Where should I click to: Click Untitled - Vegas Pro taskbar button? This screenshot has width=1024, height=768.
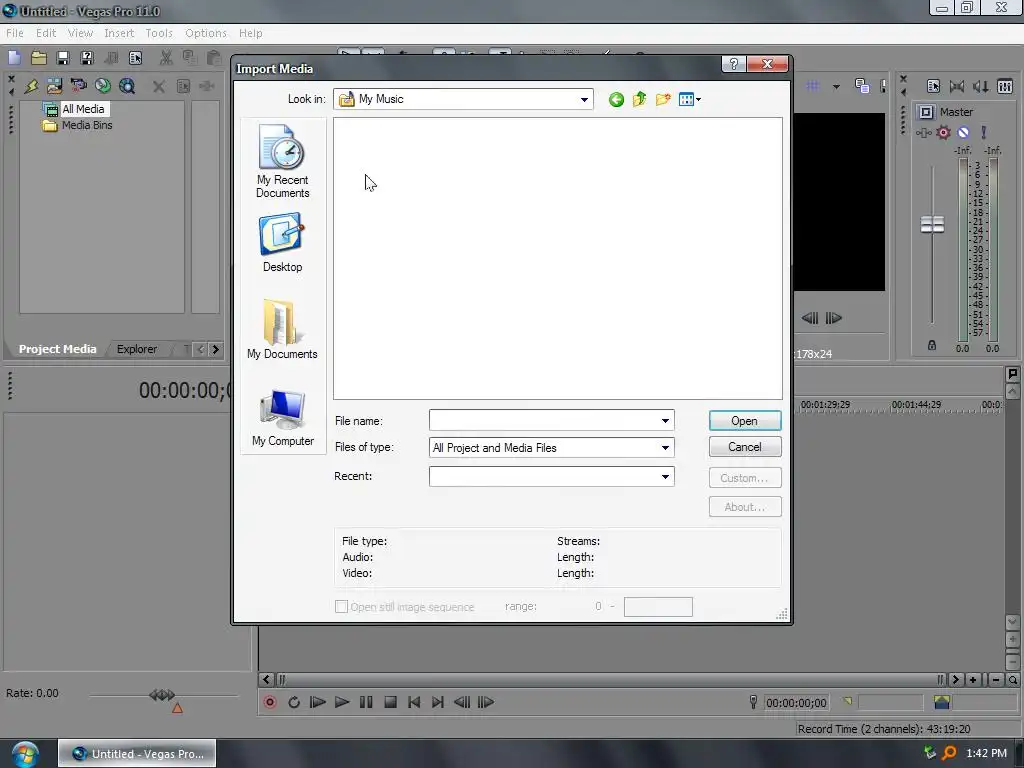point(137,754)
